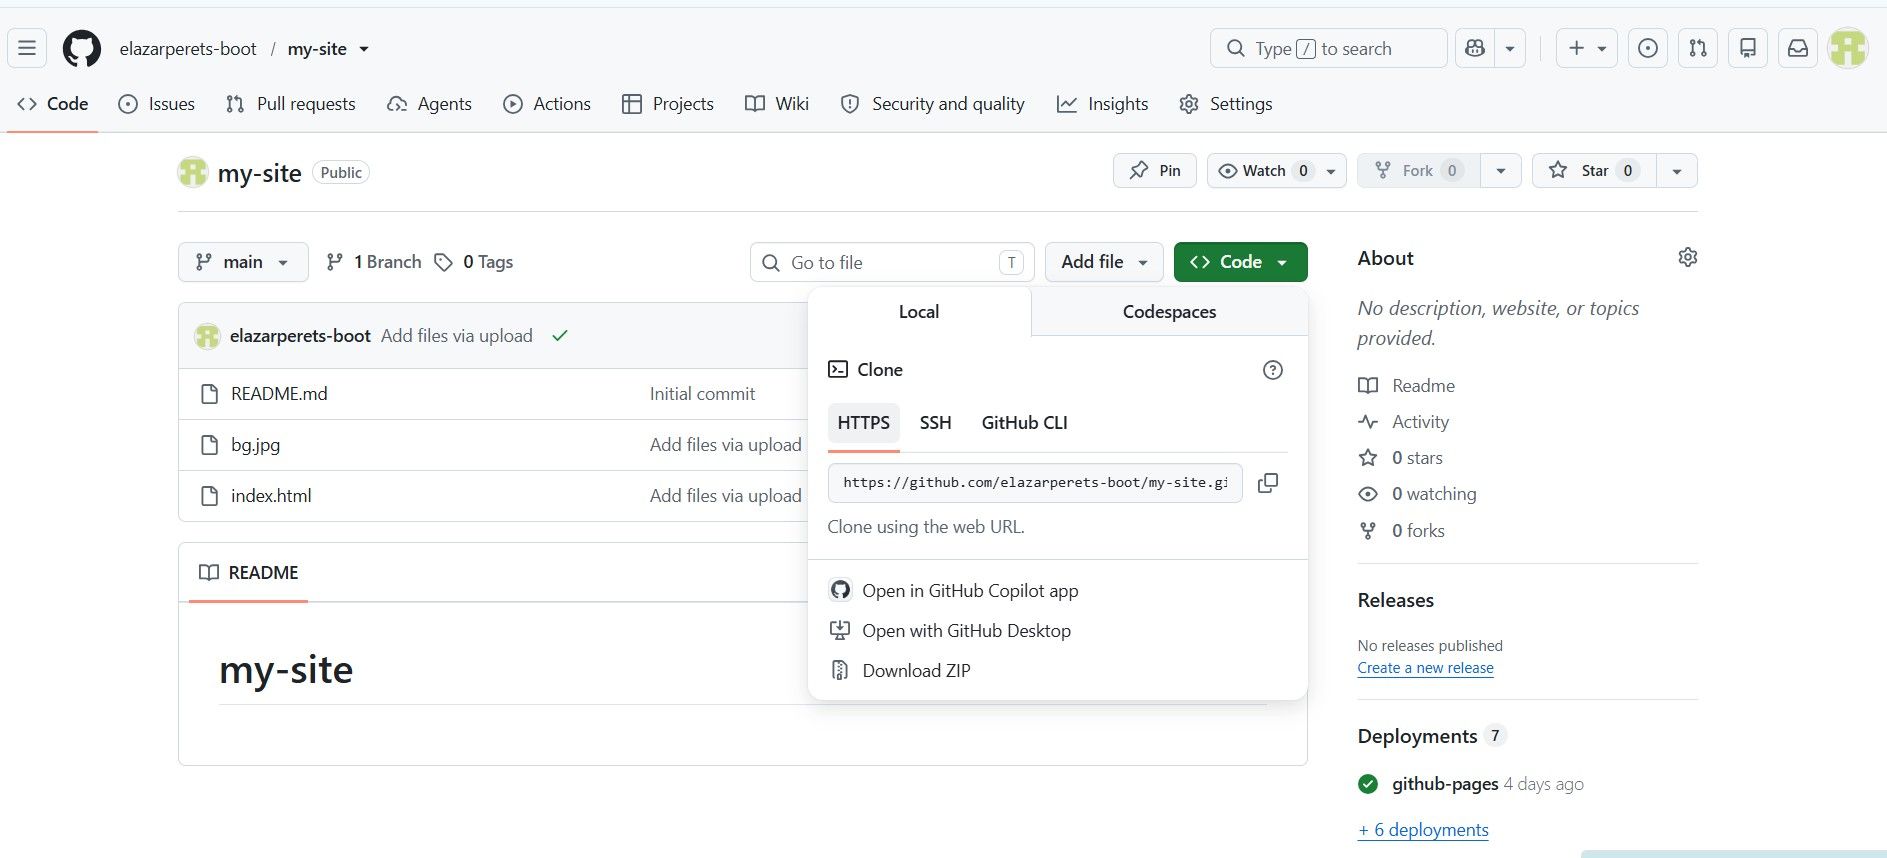
Task: Select the SSH clone tab
Action: coord(935,423)
